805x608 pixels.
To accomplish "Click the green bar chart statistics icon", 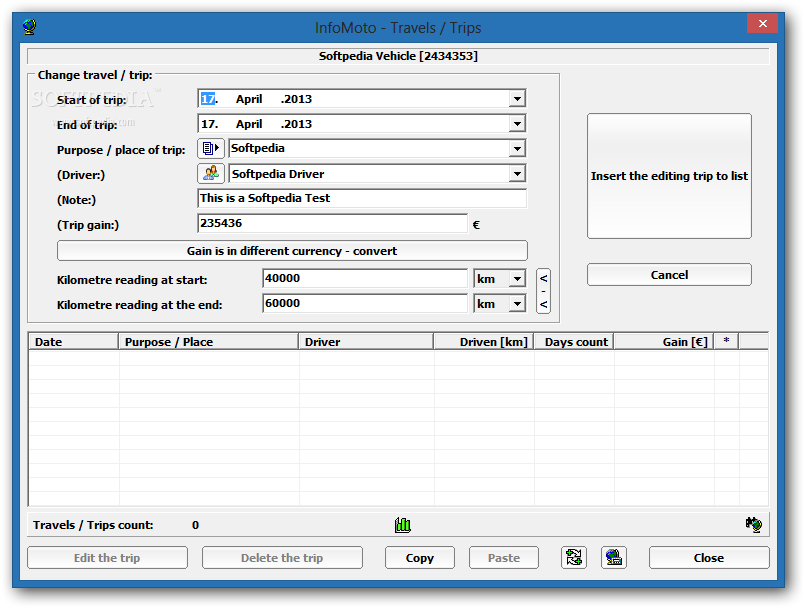I will (402, 525).
